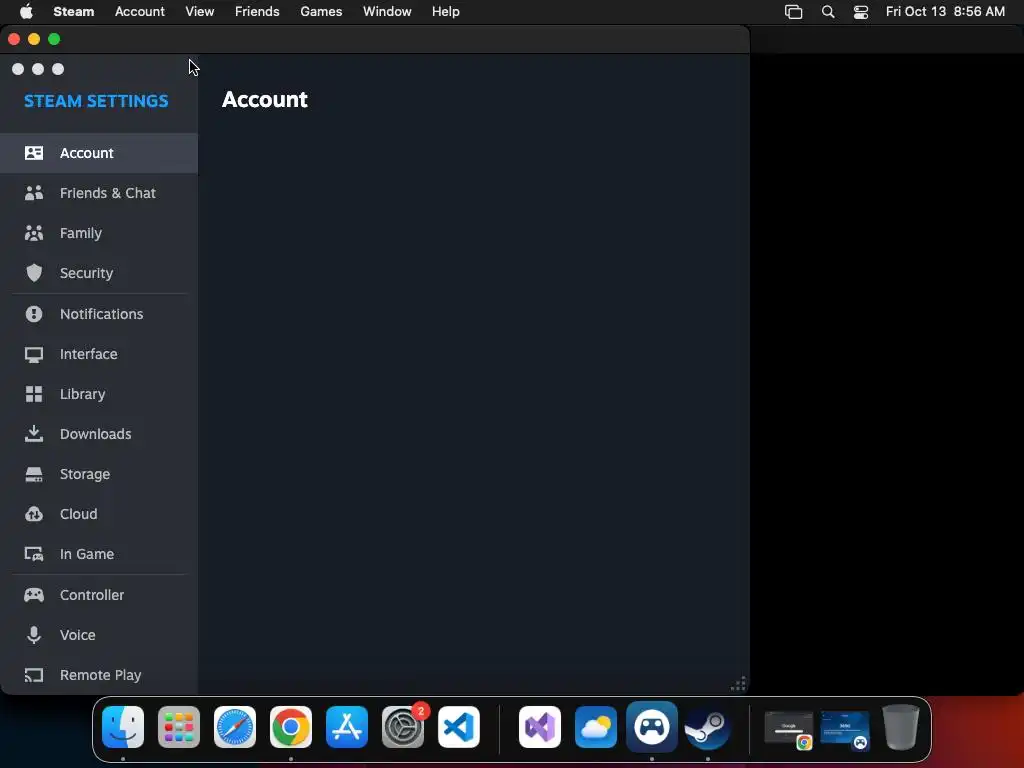Select the Family group icon
The width and height of the screenshot is (1024, 768).
tap(34, 233)
